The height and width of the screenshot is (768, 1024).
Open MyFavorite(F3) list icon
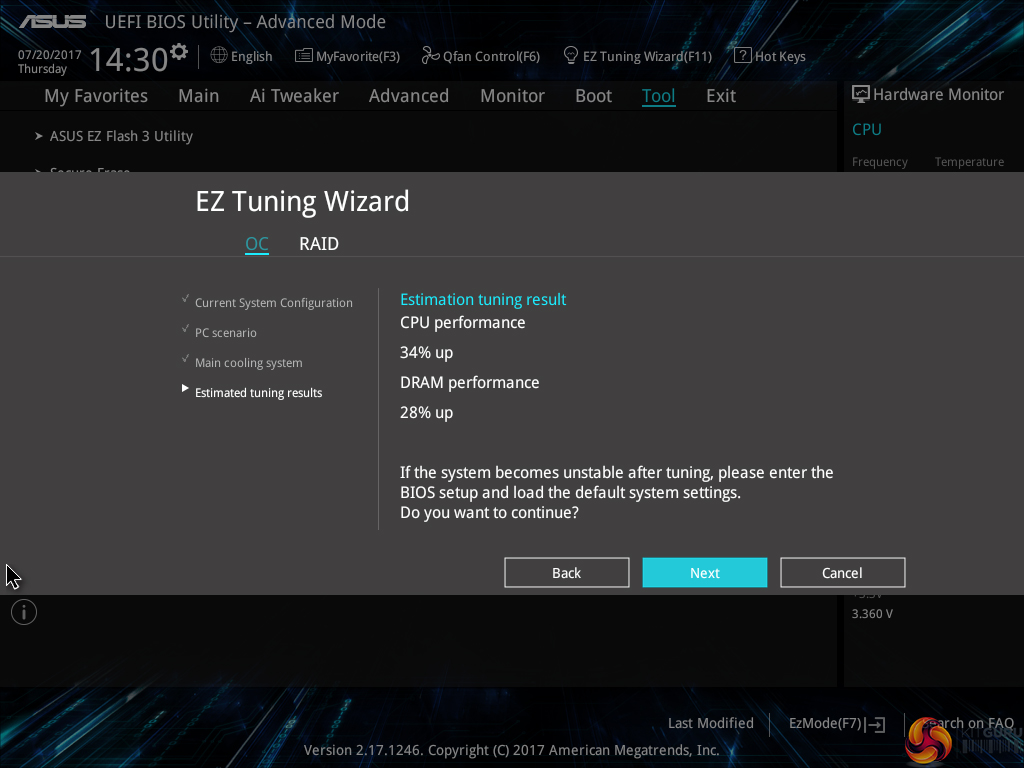[304, 56]
